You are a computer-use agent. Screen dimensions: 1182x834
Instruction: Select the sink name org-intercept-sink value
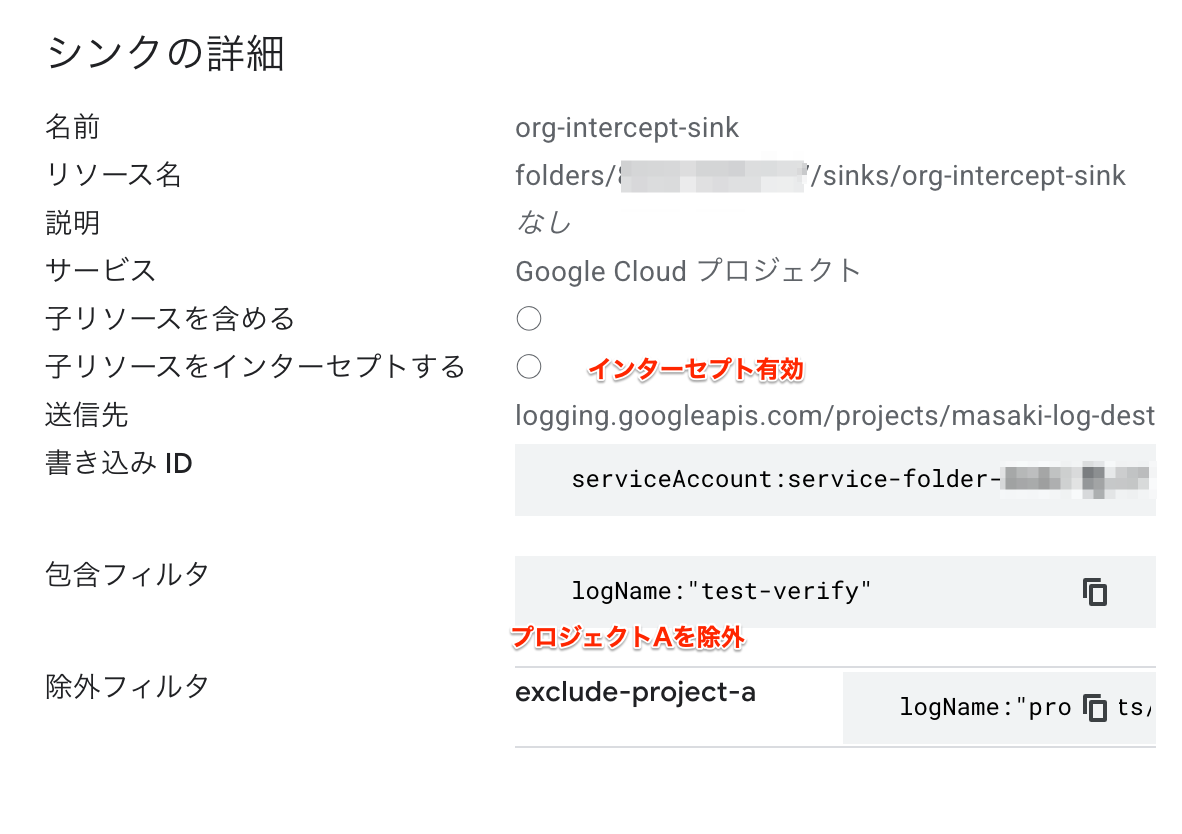coord(626,127)
